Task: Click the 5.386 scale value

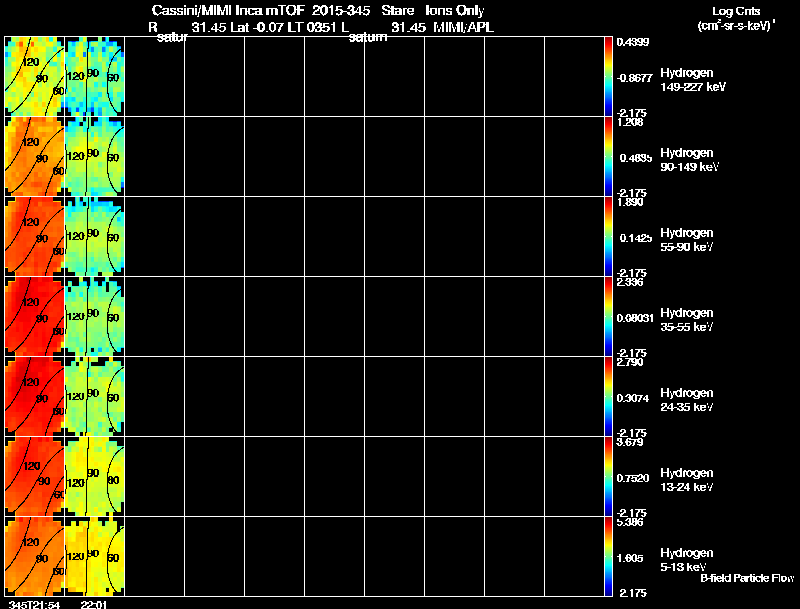Action: [x=631, y=522]
